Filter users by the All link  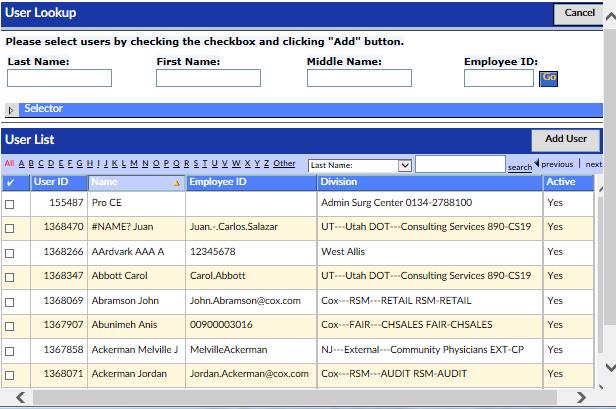click(x=9, y=164)
